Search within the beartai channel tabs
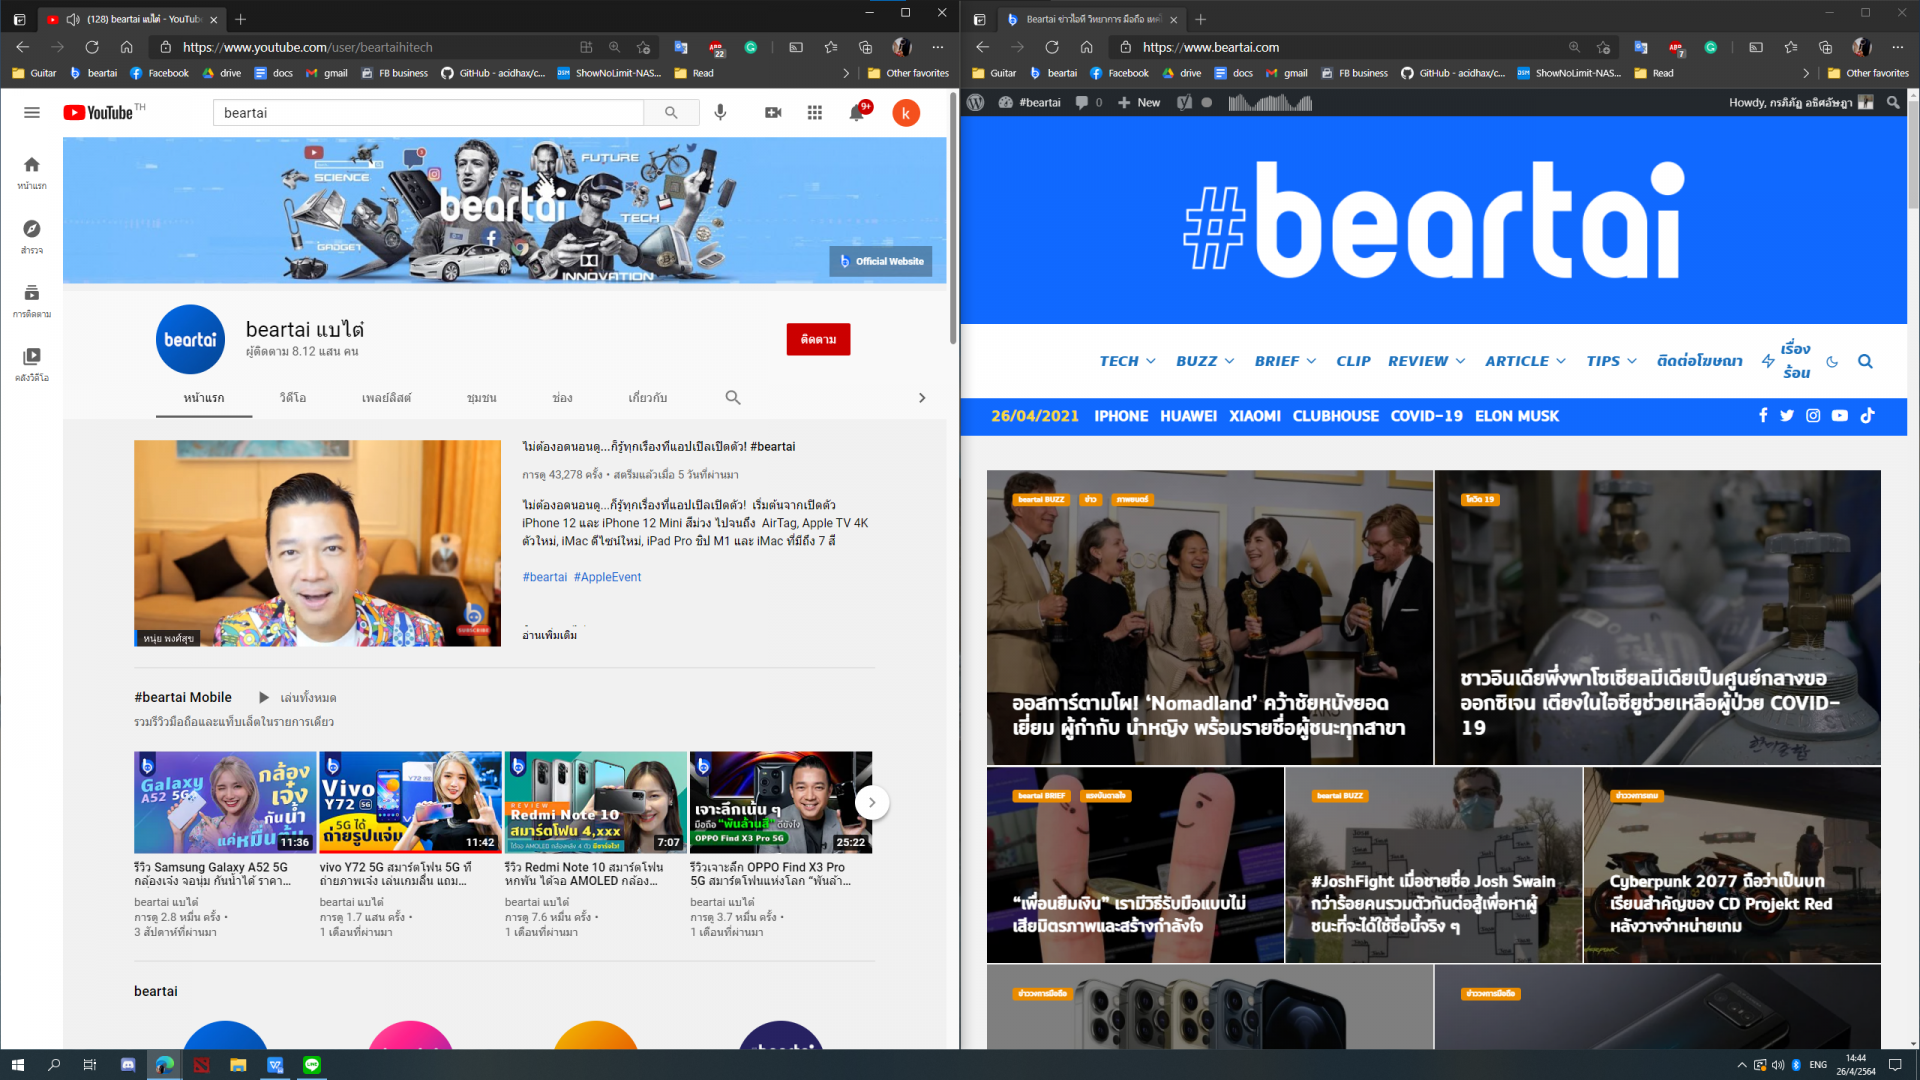This screenshot has height=1080, width=1920. (733, 397)
